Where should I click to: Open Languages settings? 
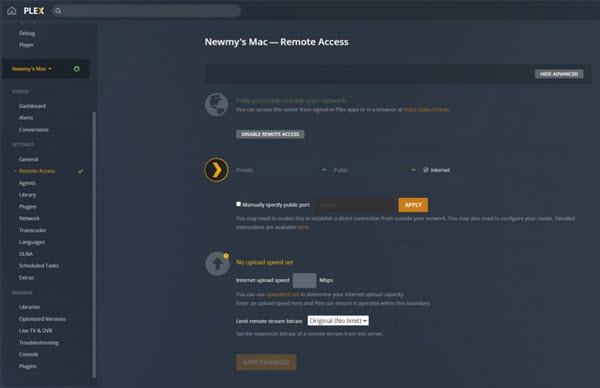[32, 242]
